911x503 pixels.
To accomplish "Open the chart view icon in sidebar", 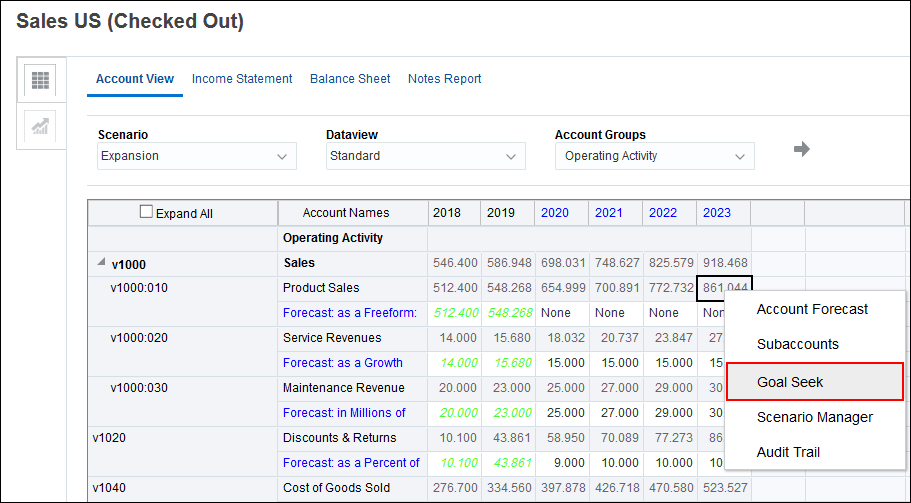I will point(42,126).
